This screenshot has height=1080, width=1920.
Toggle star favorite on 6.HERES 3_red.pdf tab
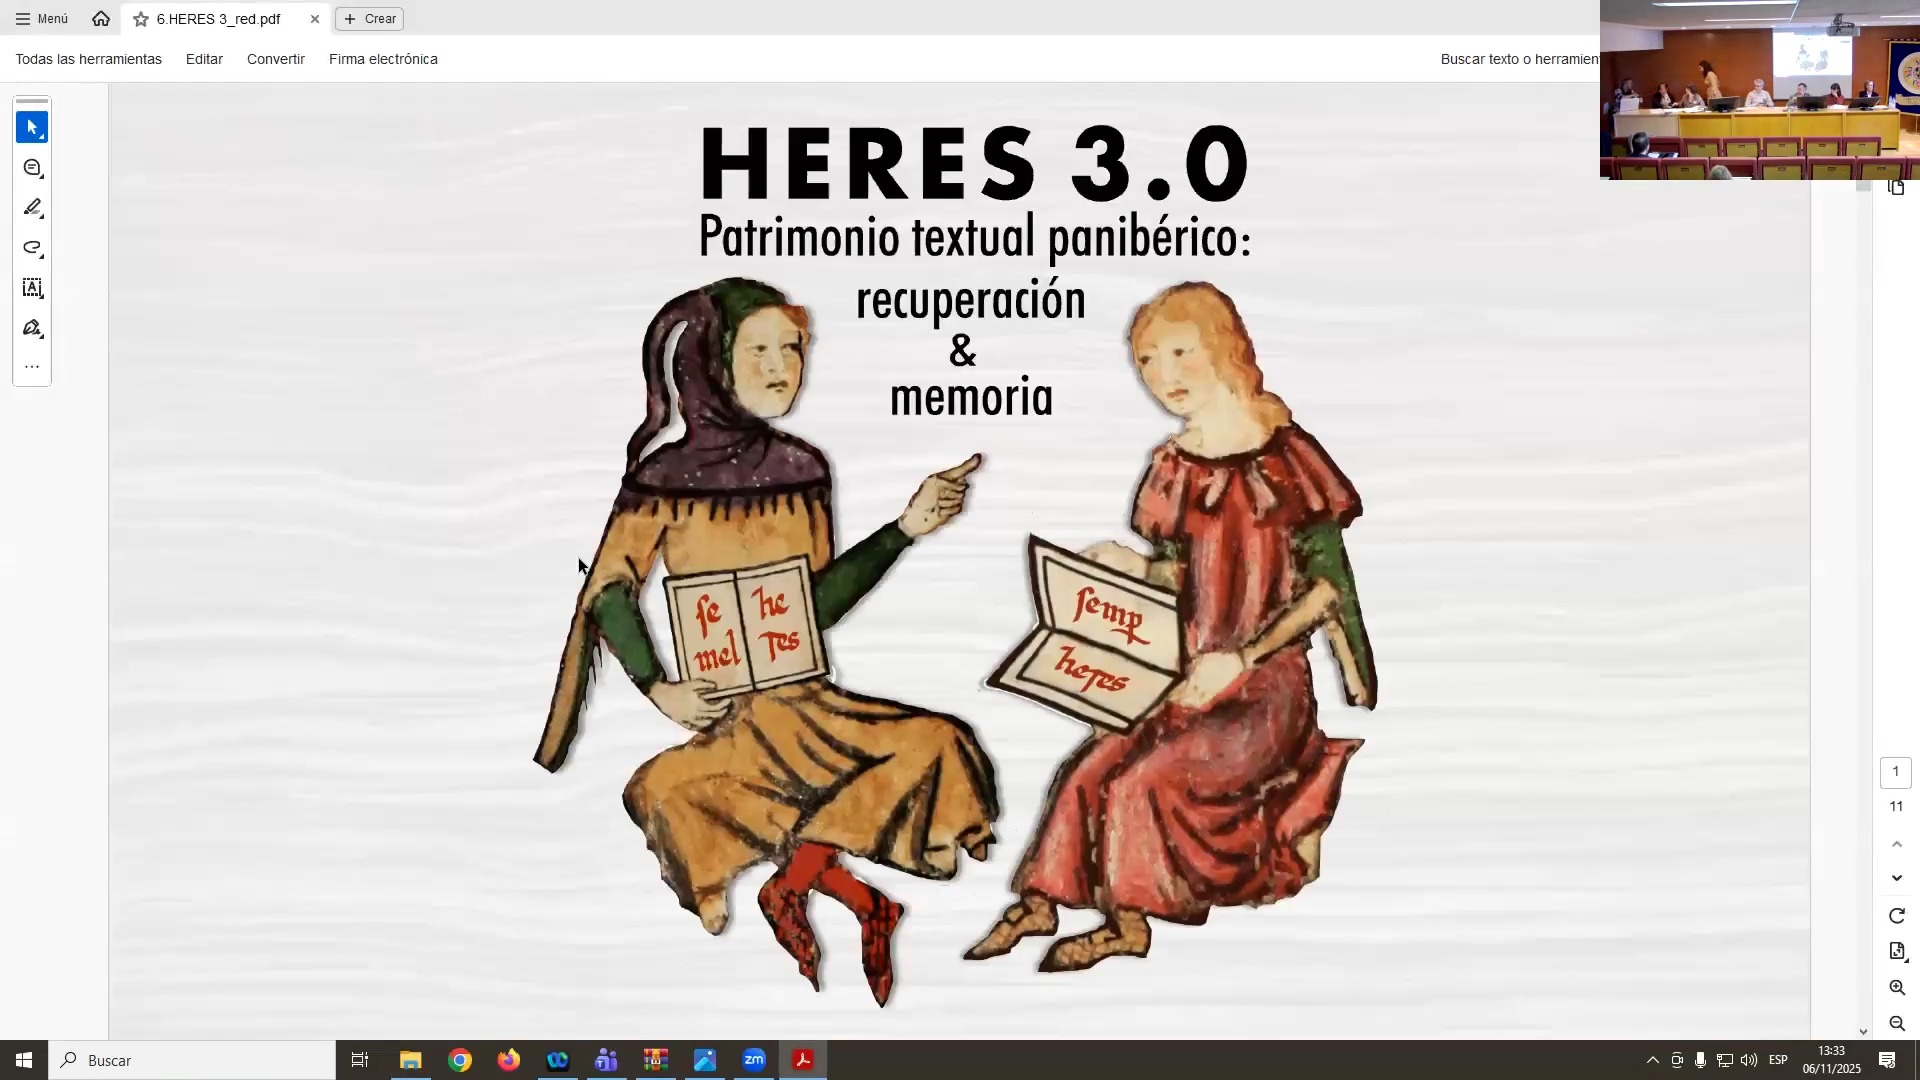coord(141,19)
